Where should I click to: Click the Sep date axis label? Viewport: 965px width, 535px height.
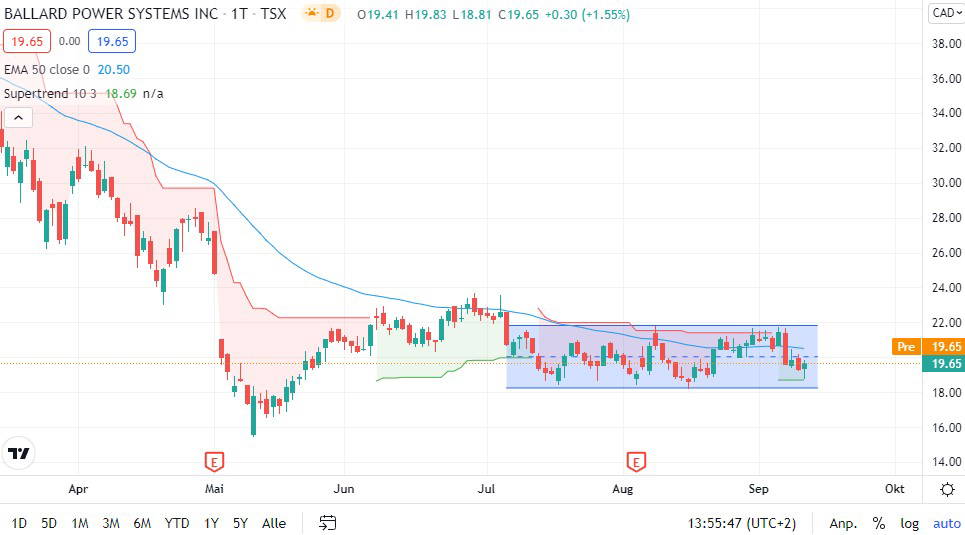click(x=758, y=489)
